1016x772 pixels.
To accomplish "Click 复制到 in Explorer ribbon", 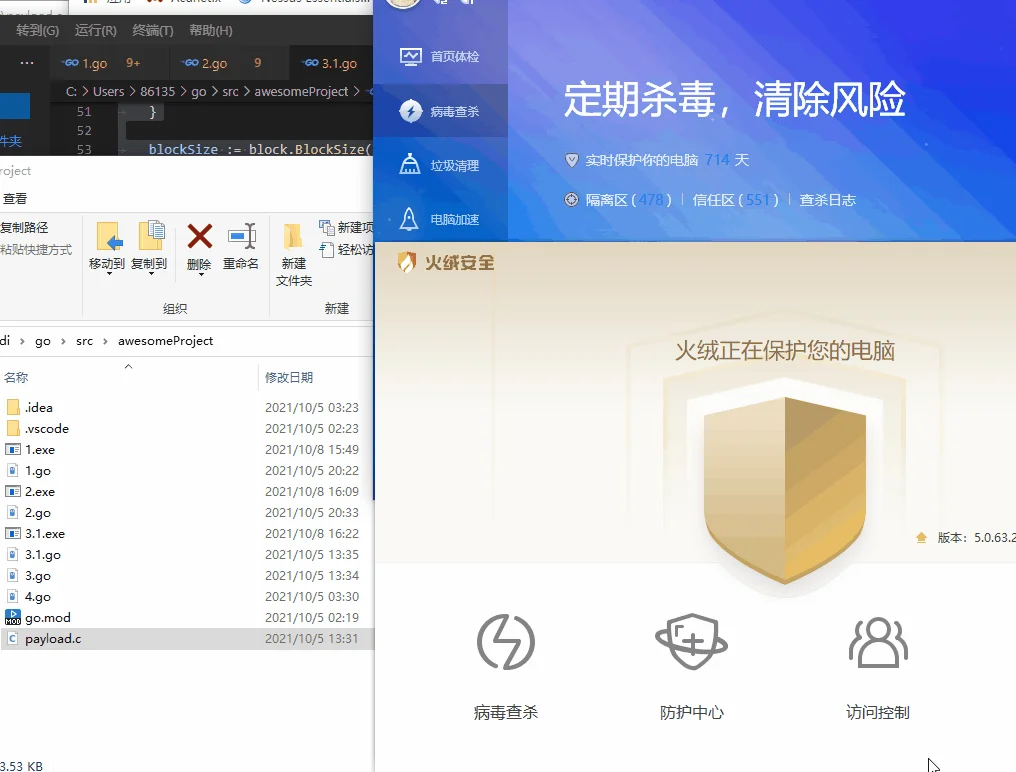I will (x=149, y=246).
